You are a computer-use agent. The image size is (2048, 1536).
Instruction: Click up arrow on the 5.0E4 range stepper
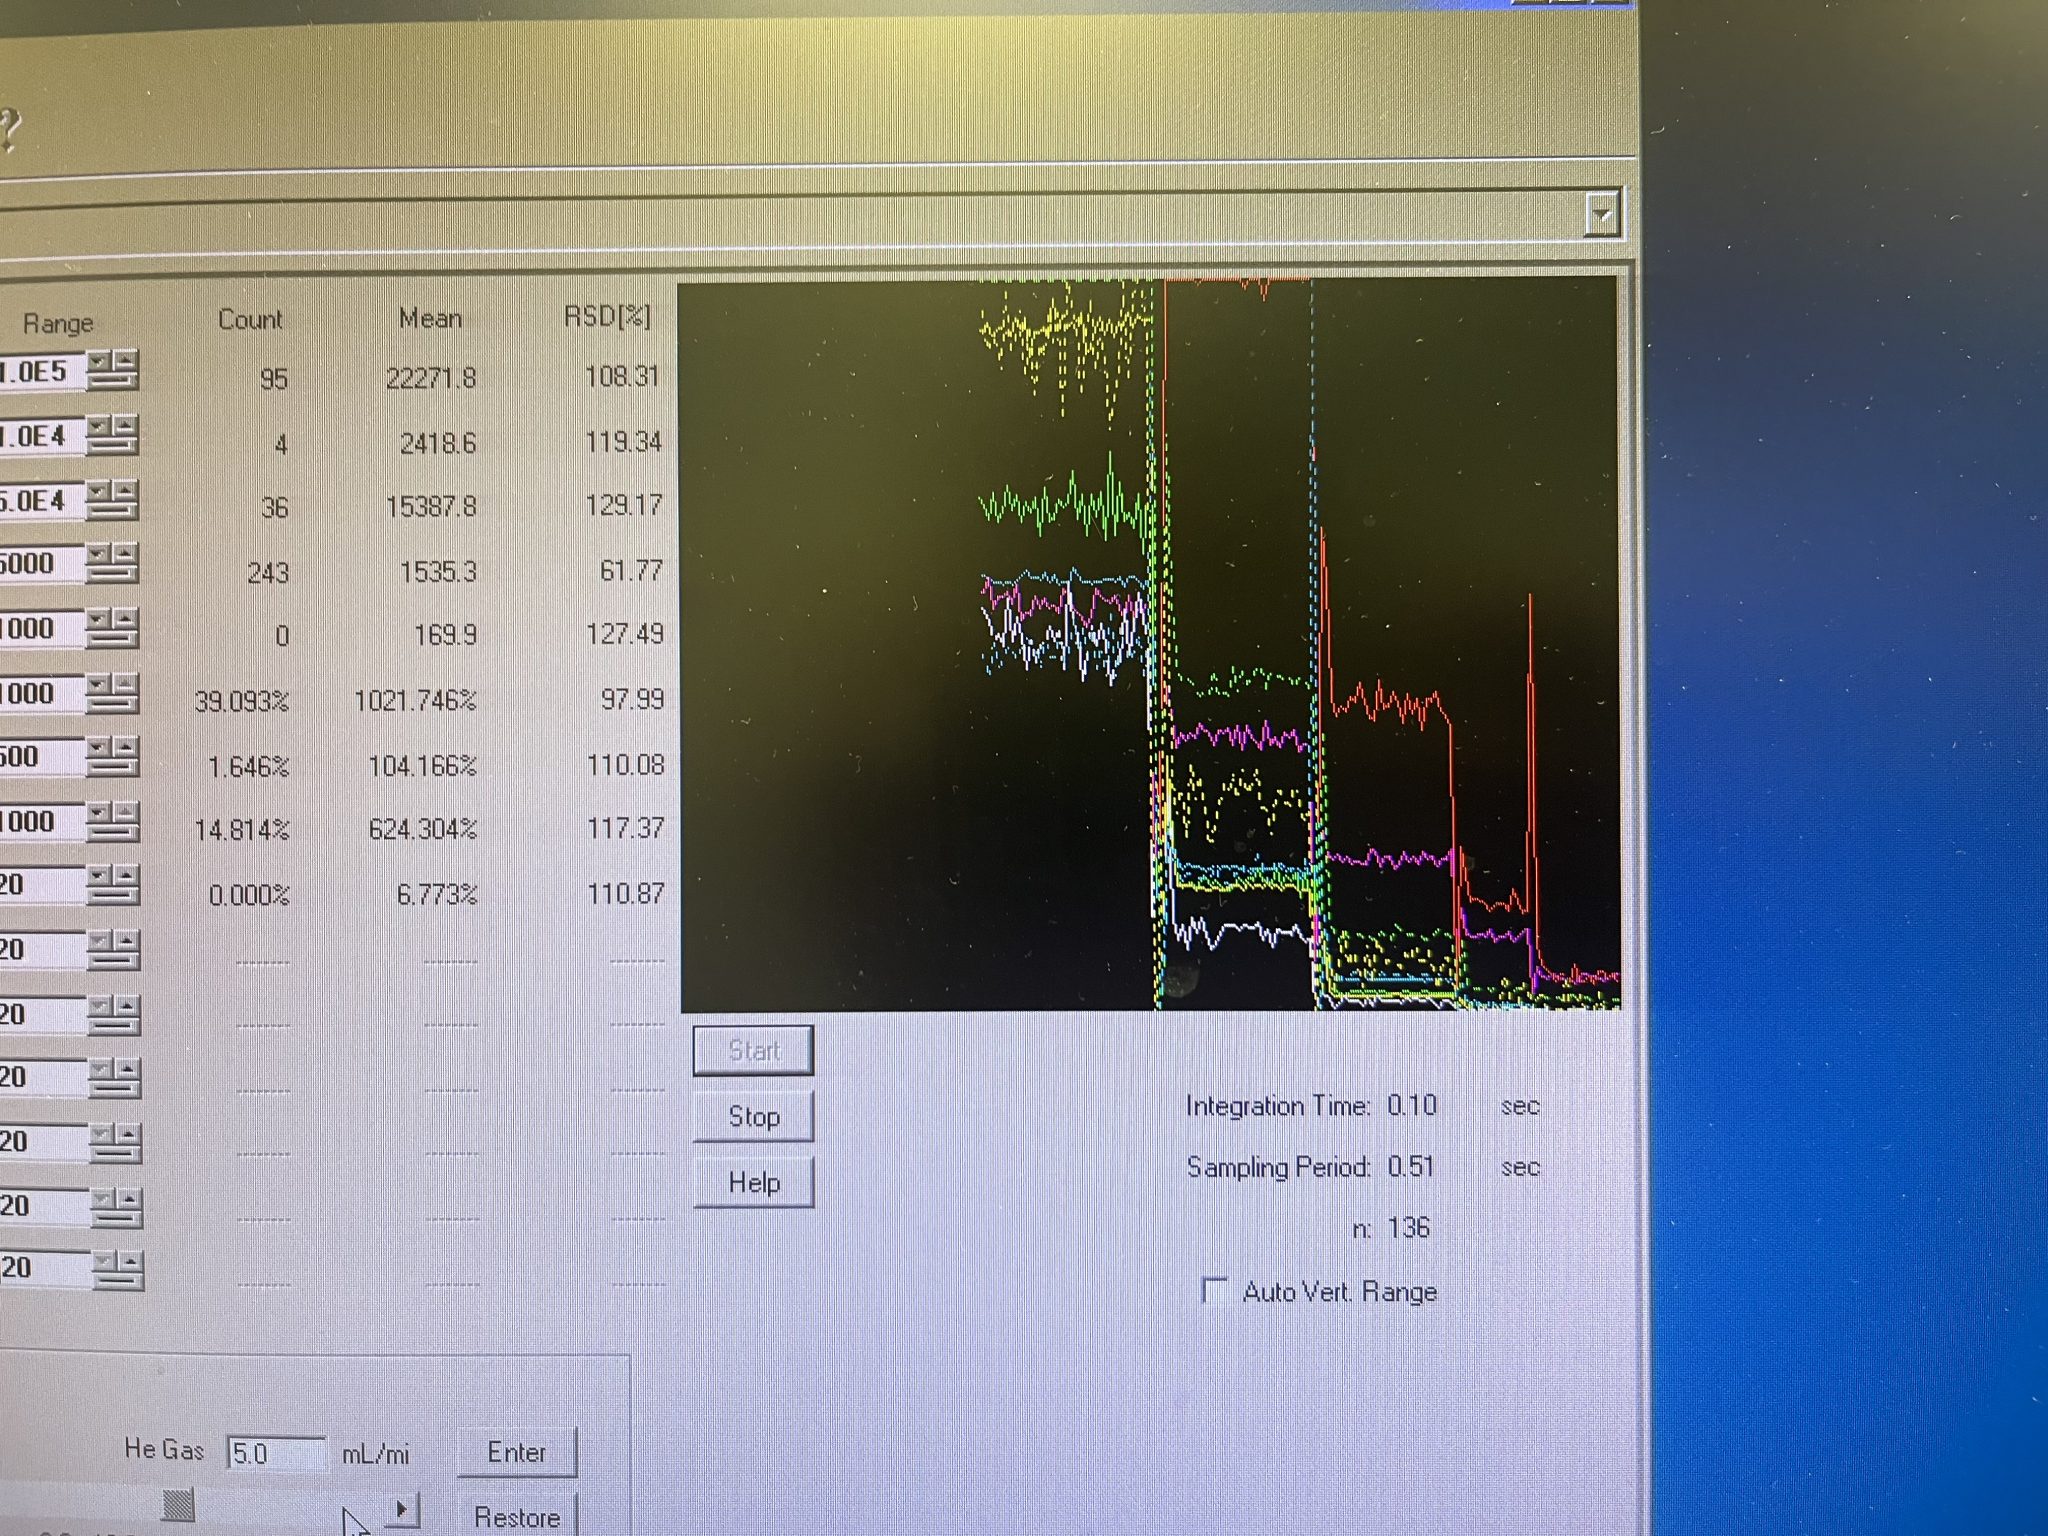coord(124,490)
